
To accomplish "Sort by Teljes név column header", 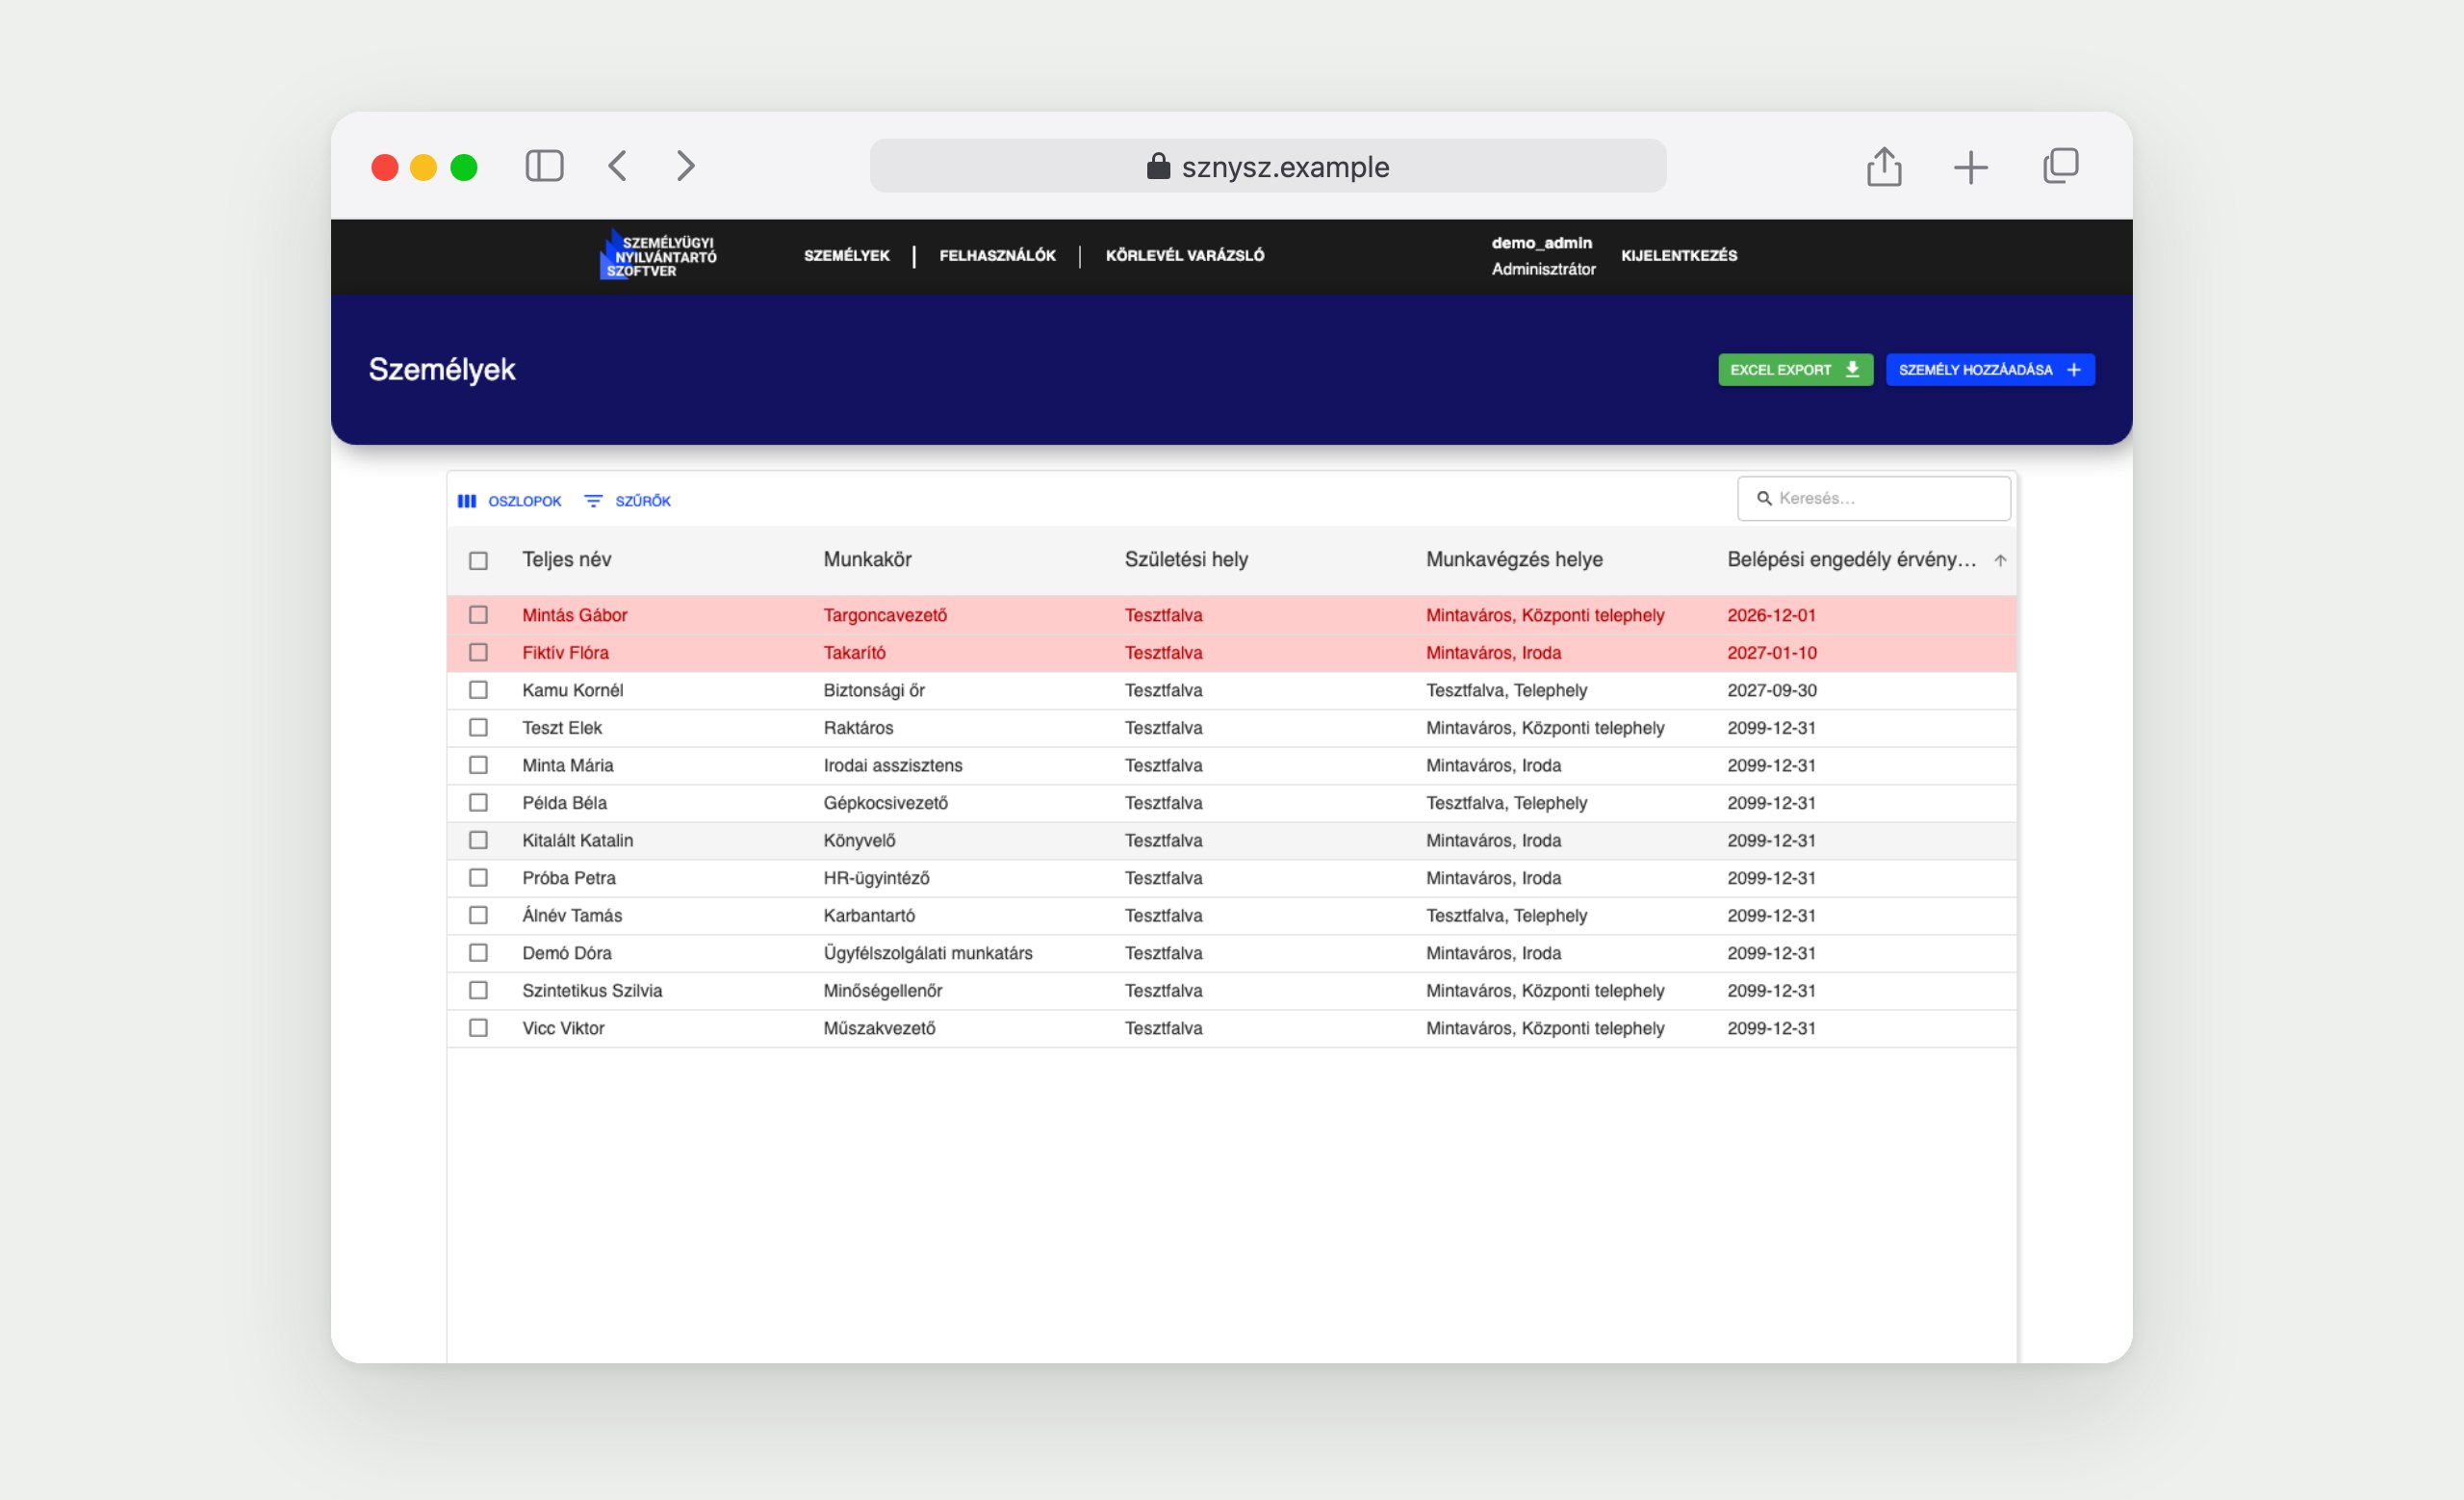I will point(566,559).
